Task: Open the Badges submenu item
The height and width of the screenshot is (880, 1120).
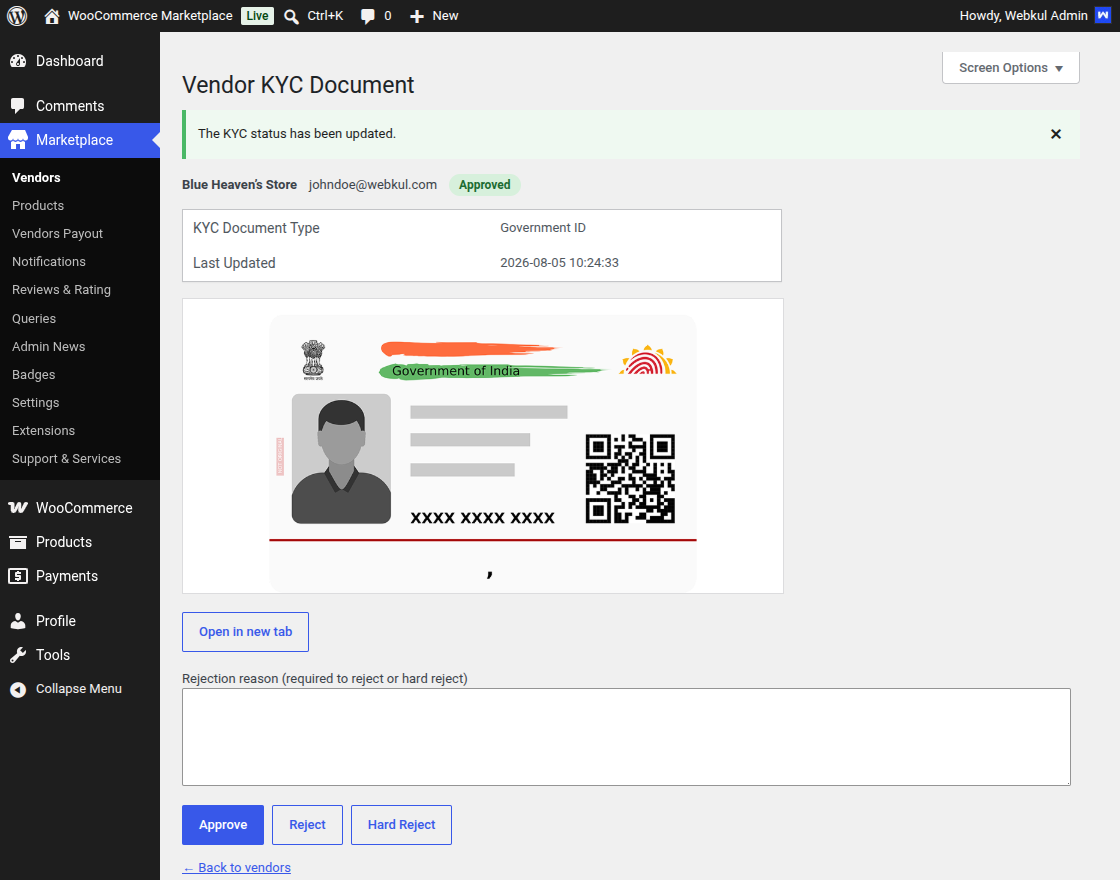Action: point(34,374)
